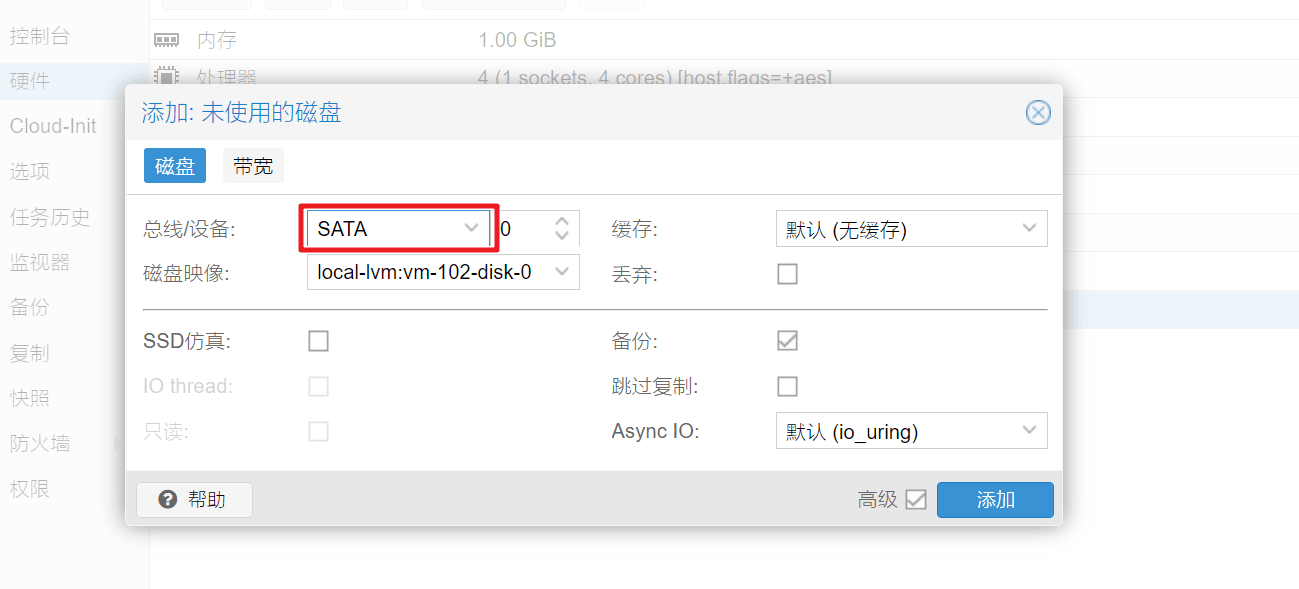Increase the device number with the up arrow
The image size is (1299, 589).
pos(562,222)
